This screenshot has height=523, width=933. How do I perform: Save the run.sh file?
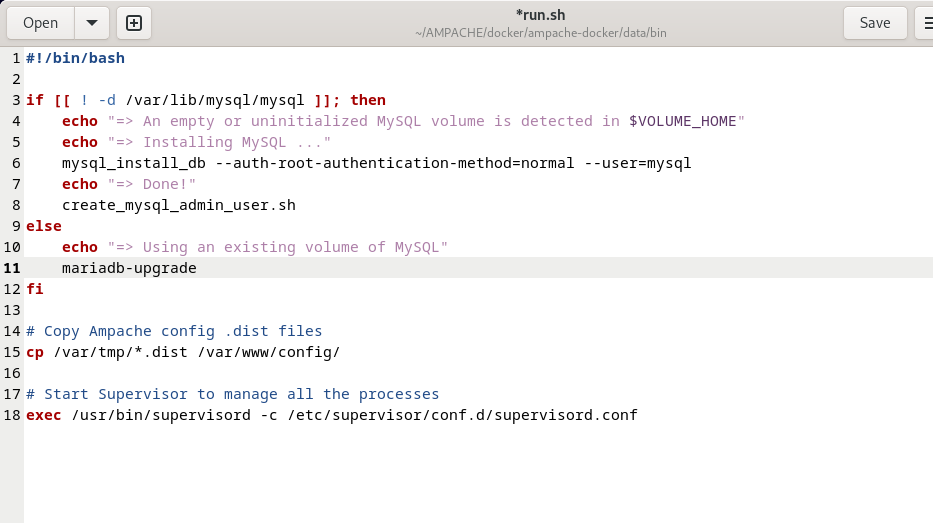875,23
